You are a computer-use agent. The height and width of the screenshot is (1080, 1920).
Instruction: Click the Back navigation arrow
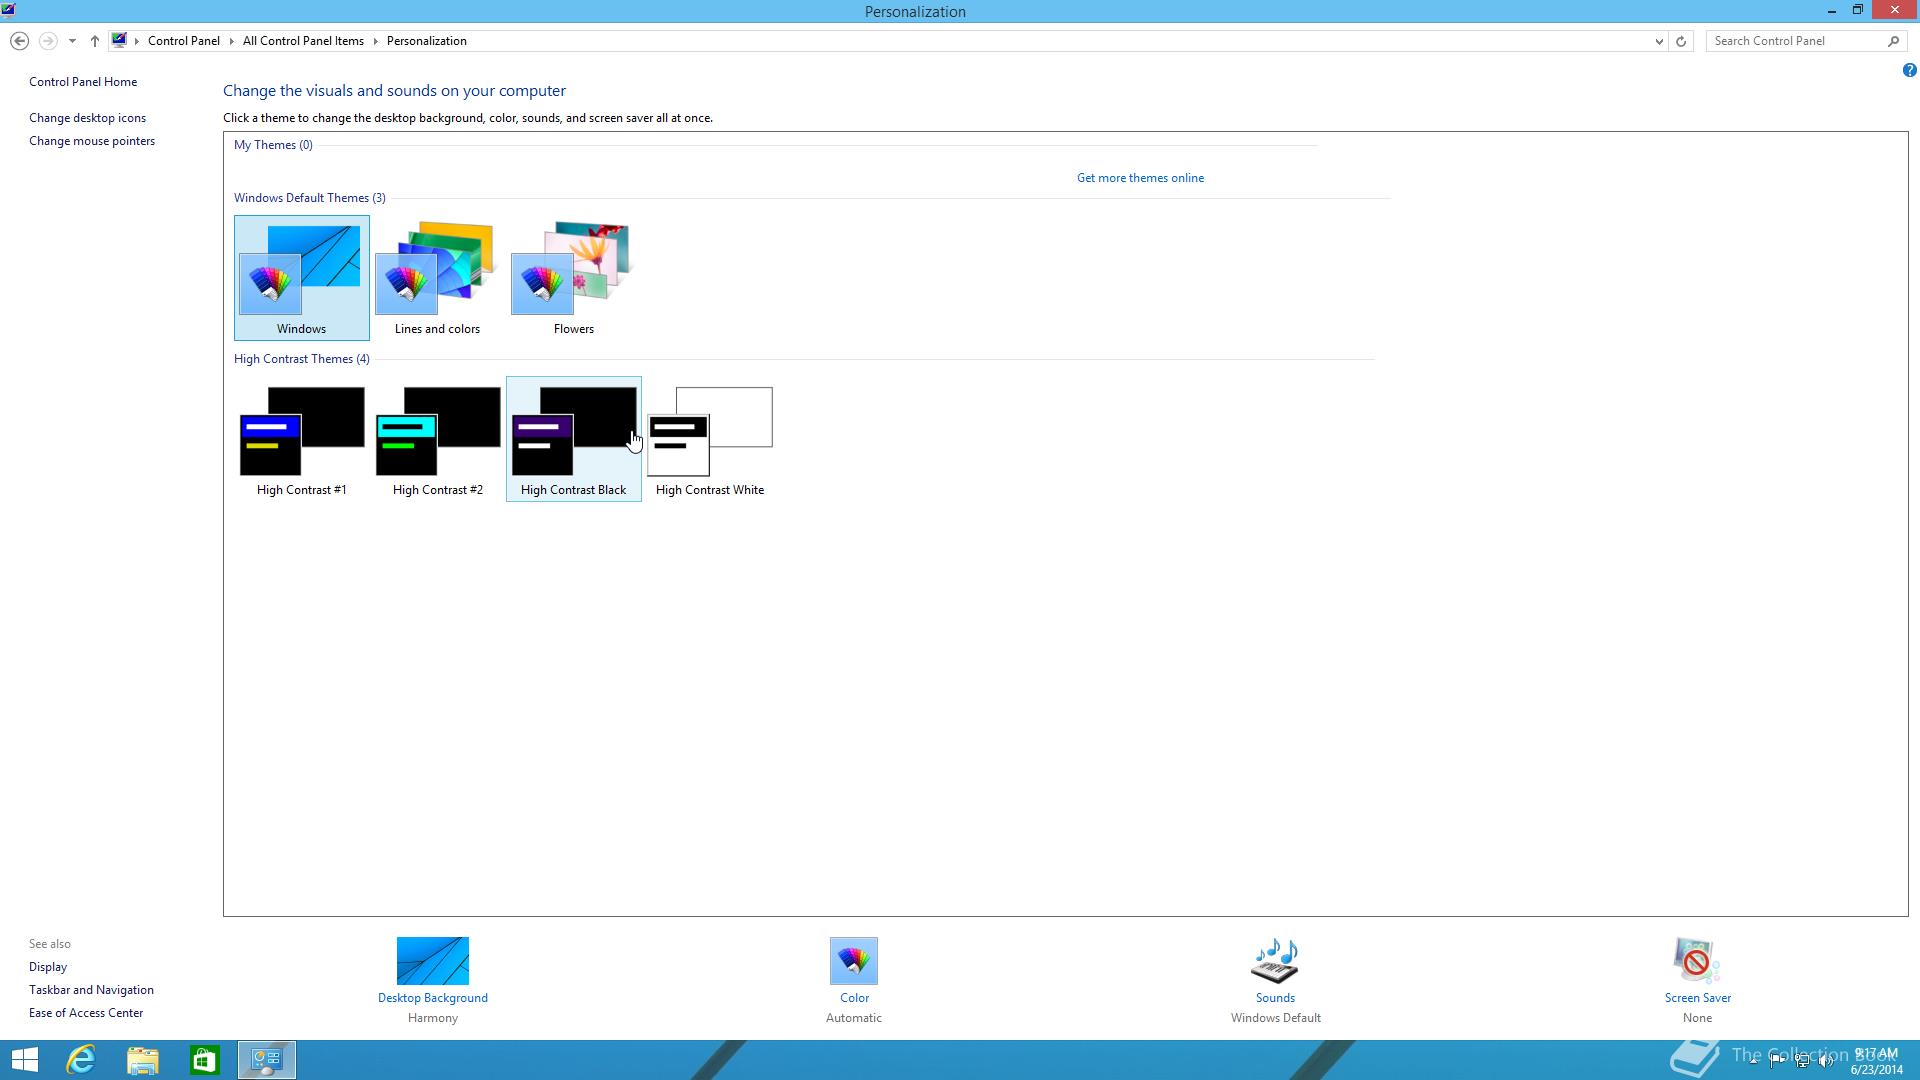pos(19,41)
